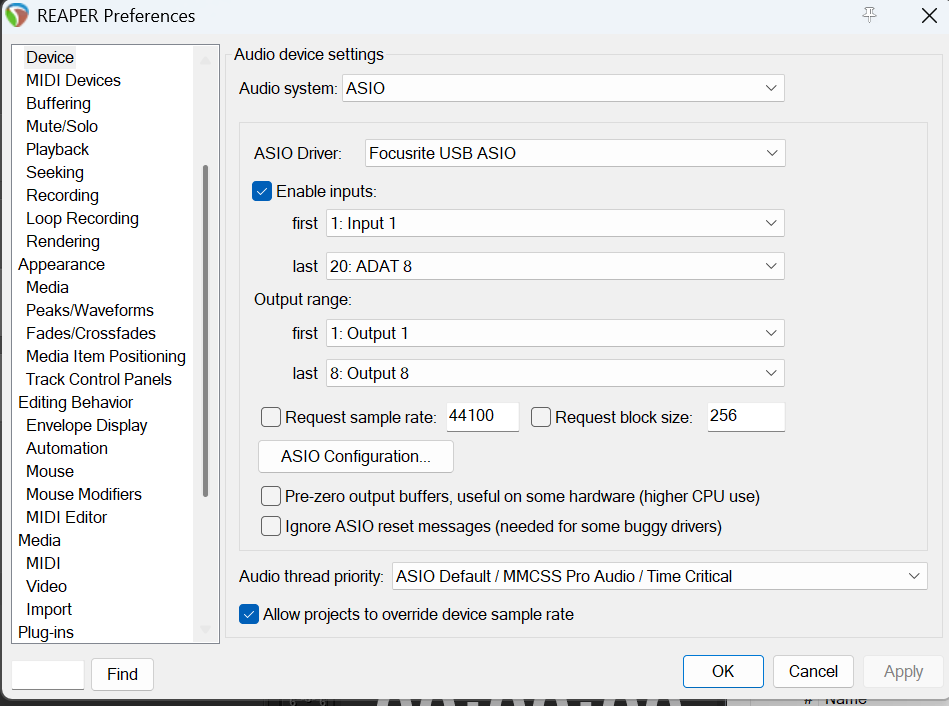The image size is (949, 706).
Task: Open the Audio system dropdown
Action: click(563, 88)
